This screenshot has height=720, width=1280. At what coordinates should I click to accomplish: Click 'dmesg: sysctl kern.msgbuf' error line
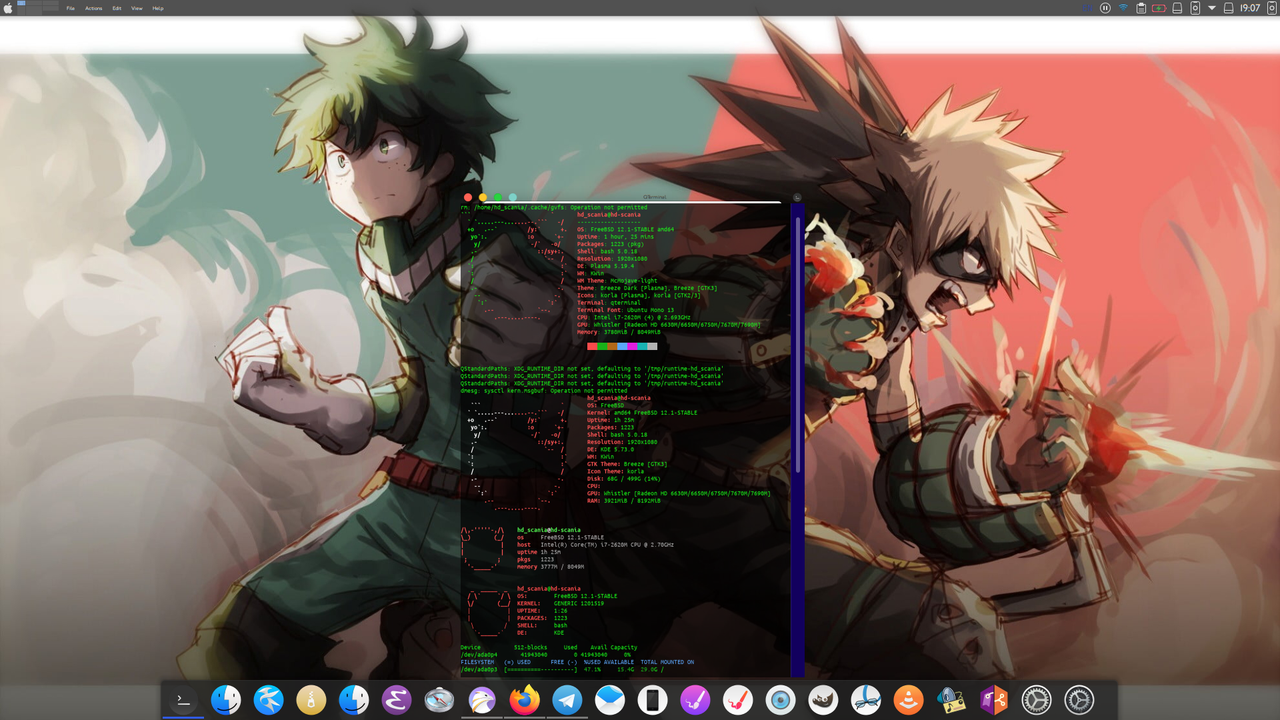tap(544, 390)
